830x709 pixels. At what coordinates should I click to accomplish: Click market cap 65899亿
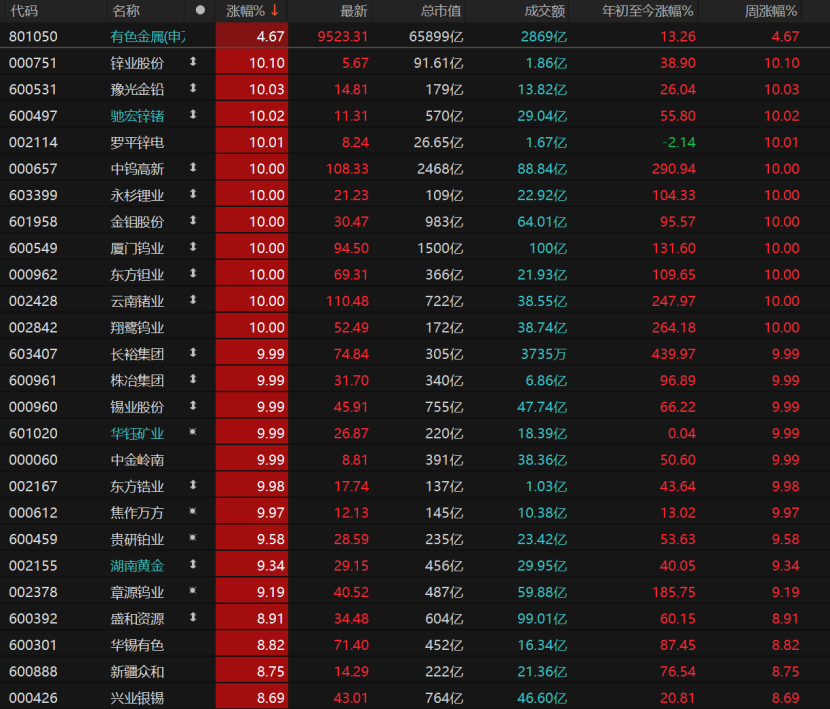(436, 37)
